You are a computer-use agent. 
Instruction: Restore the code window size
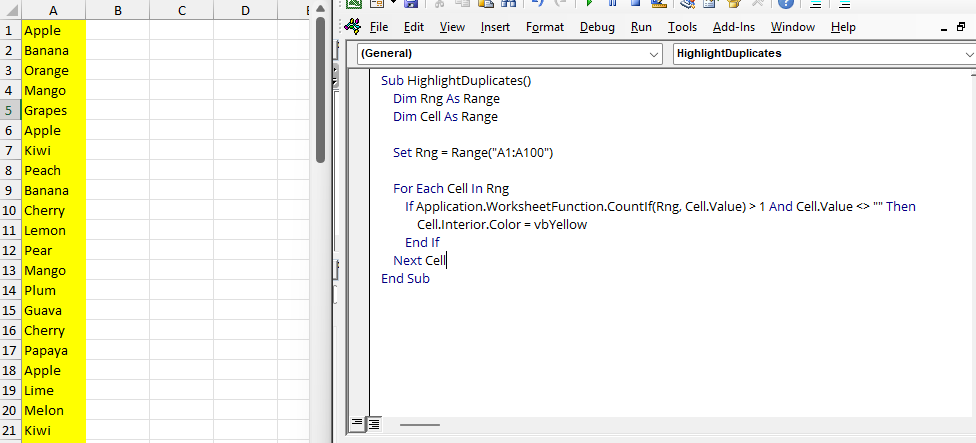[x=961, y=27]
